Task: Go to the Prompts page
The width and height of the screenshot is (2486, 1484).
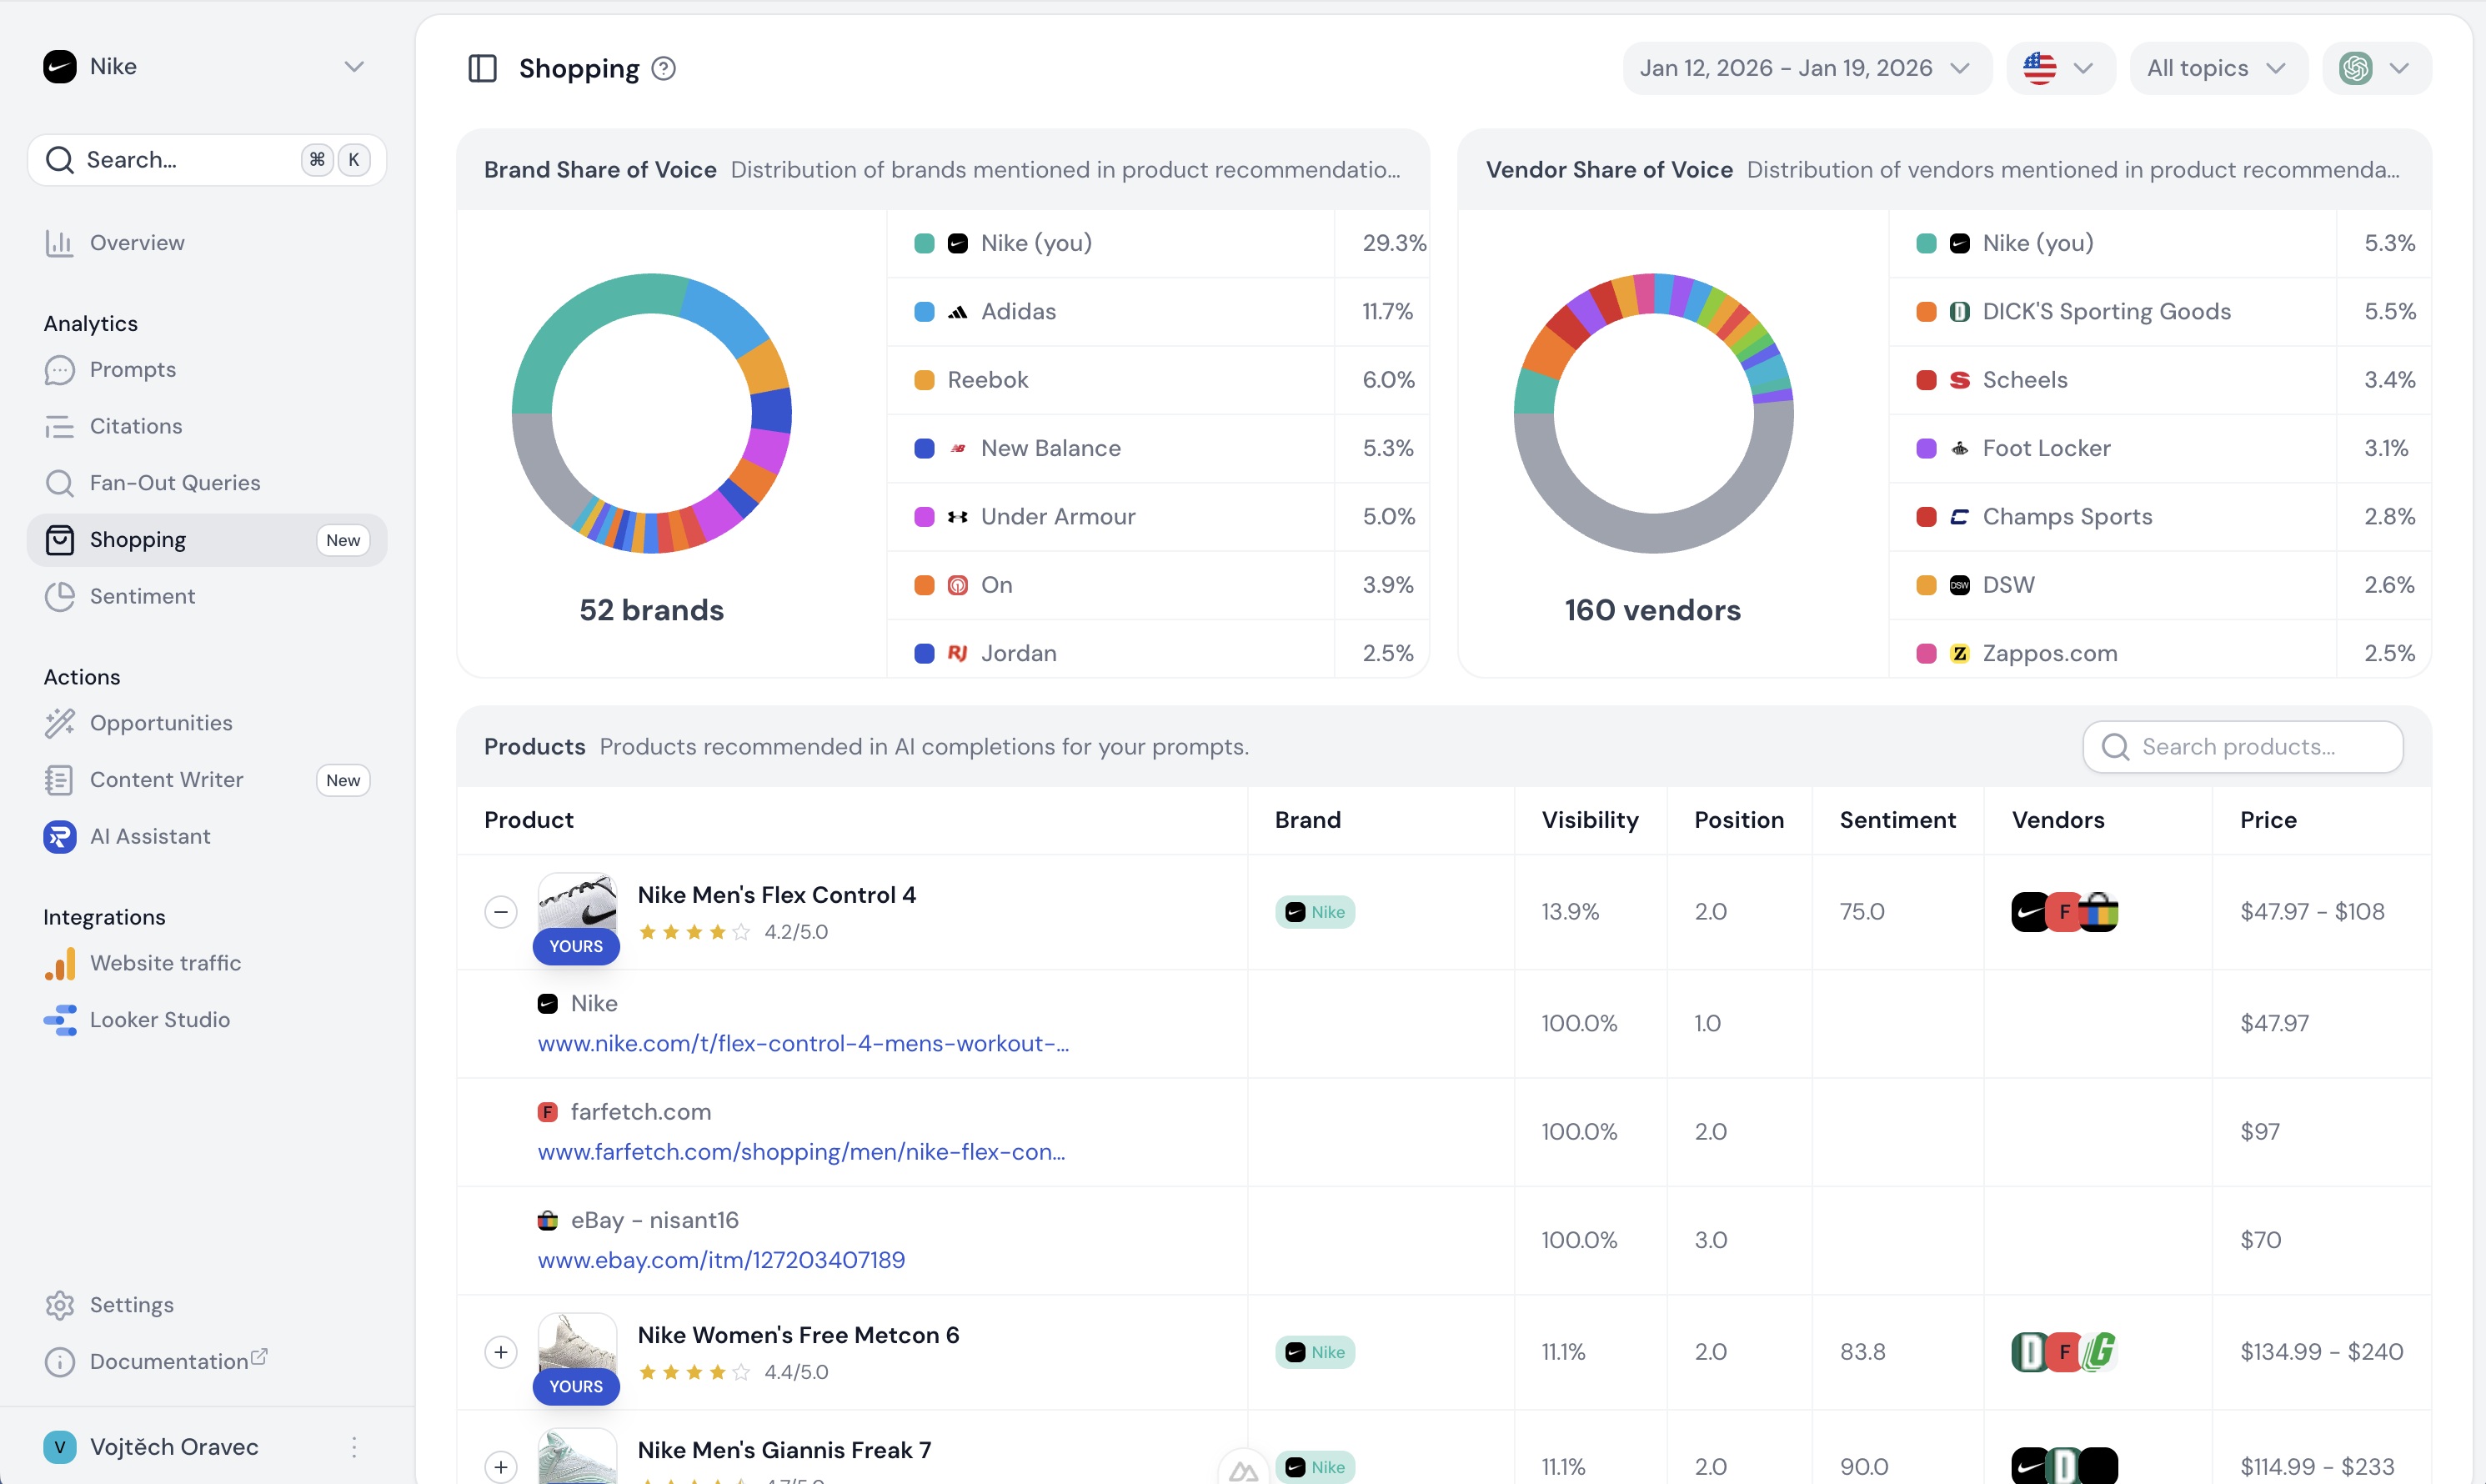Action: (132, 370)
